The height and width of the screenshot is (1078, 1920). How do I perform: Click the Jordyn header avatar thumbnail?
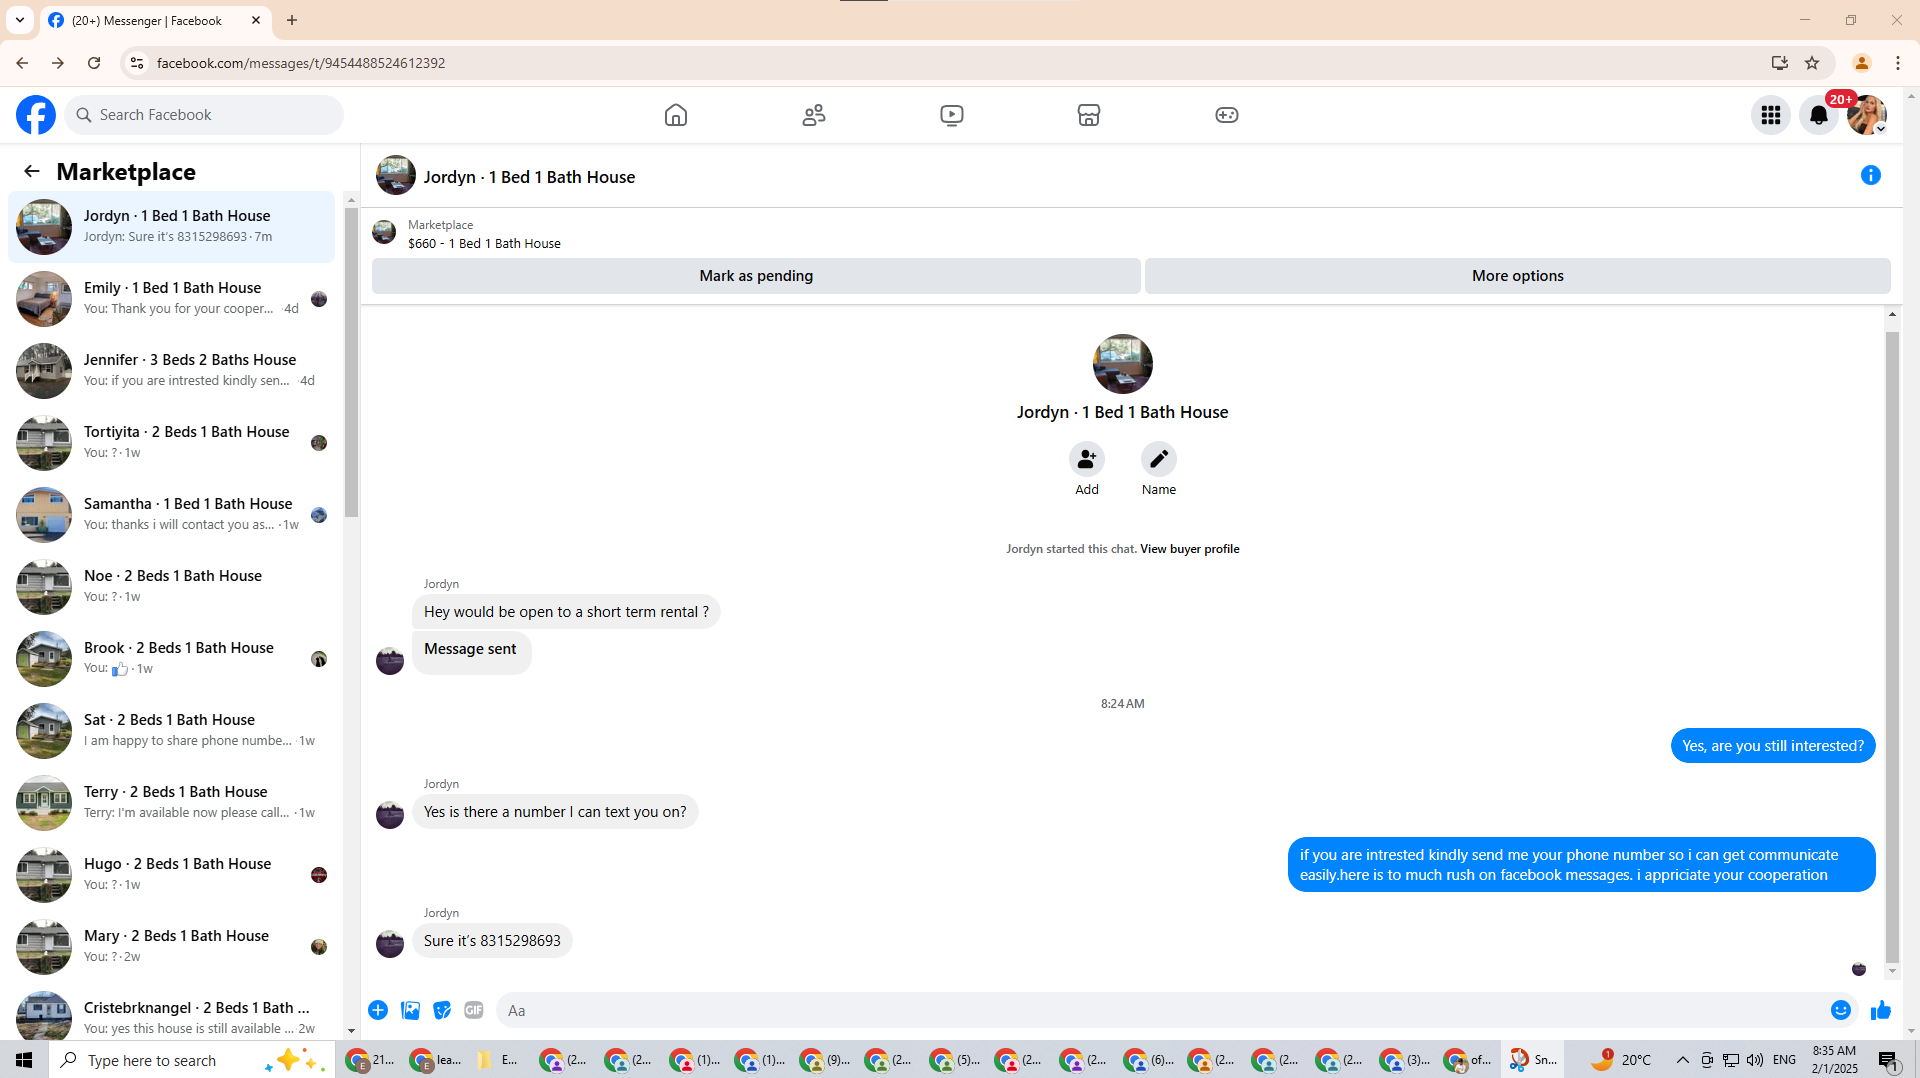396,175
